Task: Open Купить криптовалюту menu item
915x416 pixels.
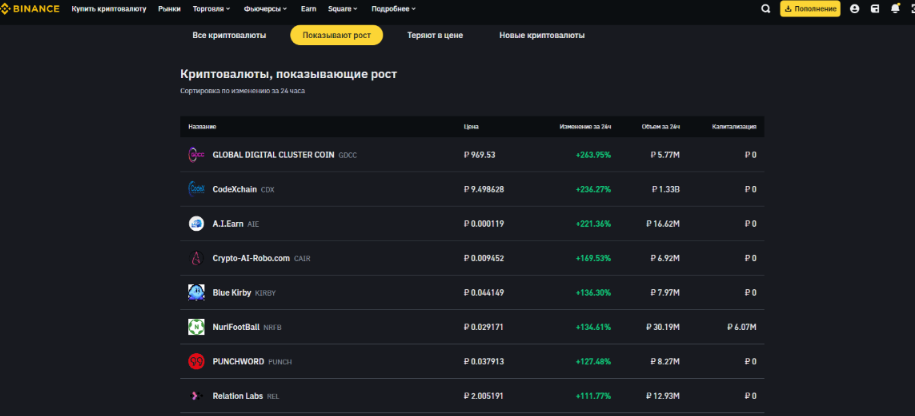Action: (109, 9)
